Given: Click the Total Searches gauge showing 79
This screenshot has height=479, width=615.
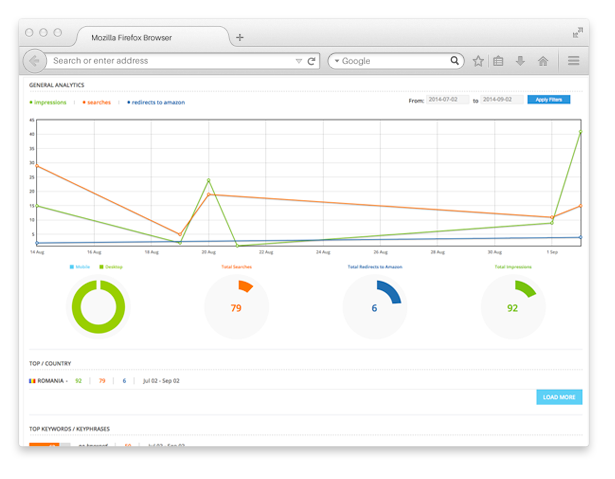Looking at the screenshot, I should (237, 307).
